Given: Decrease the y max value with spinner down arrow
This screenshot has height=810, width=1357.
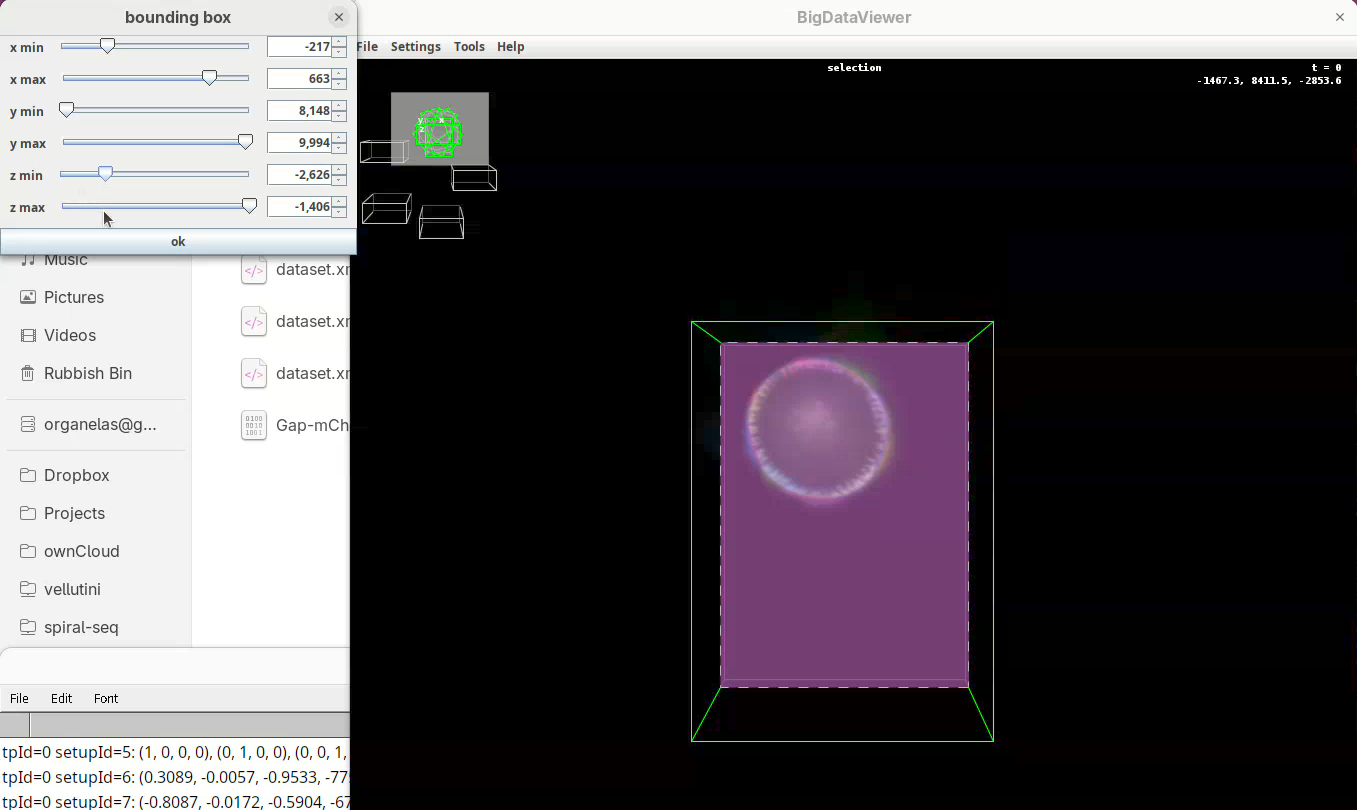Looking at the screenshot, I should (x=340, y=148).
